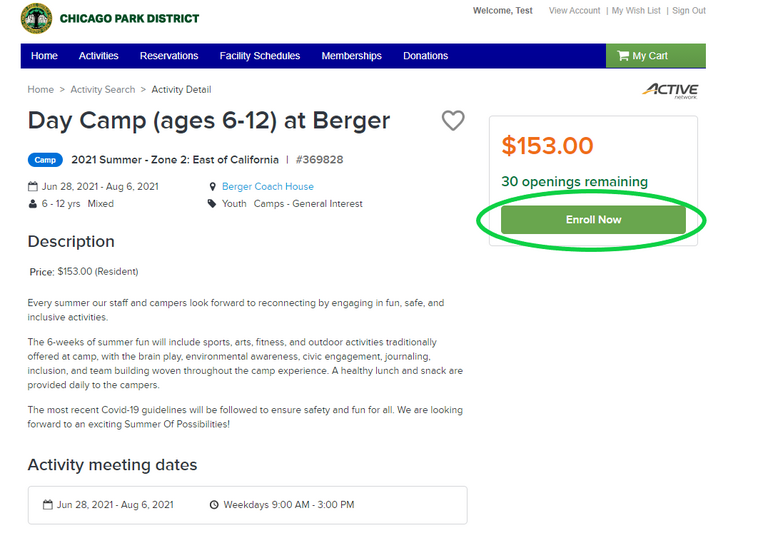Click the shopping cart icon
The width and height of the screenshot is (768, 538).
623,56
